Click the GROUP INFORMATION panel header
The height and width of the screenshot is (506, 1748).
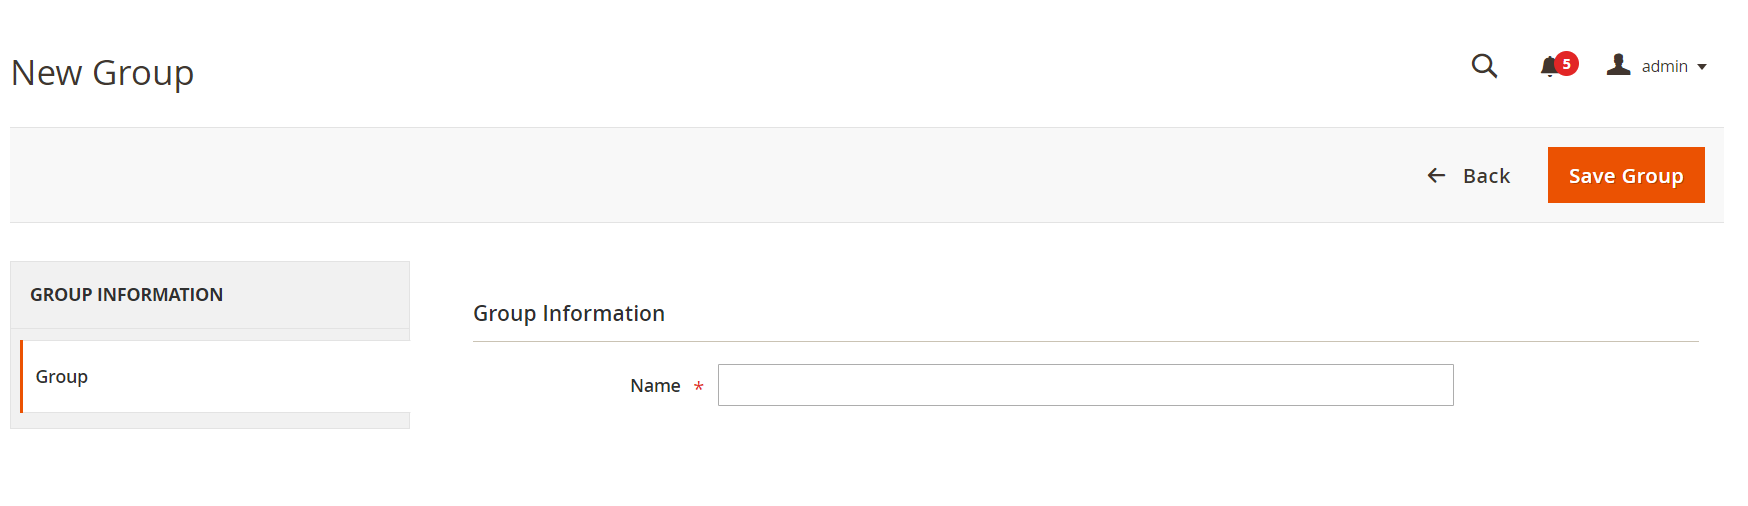point(127,295)
